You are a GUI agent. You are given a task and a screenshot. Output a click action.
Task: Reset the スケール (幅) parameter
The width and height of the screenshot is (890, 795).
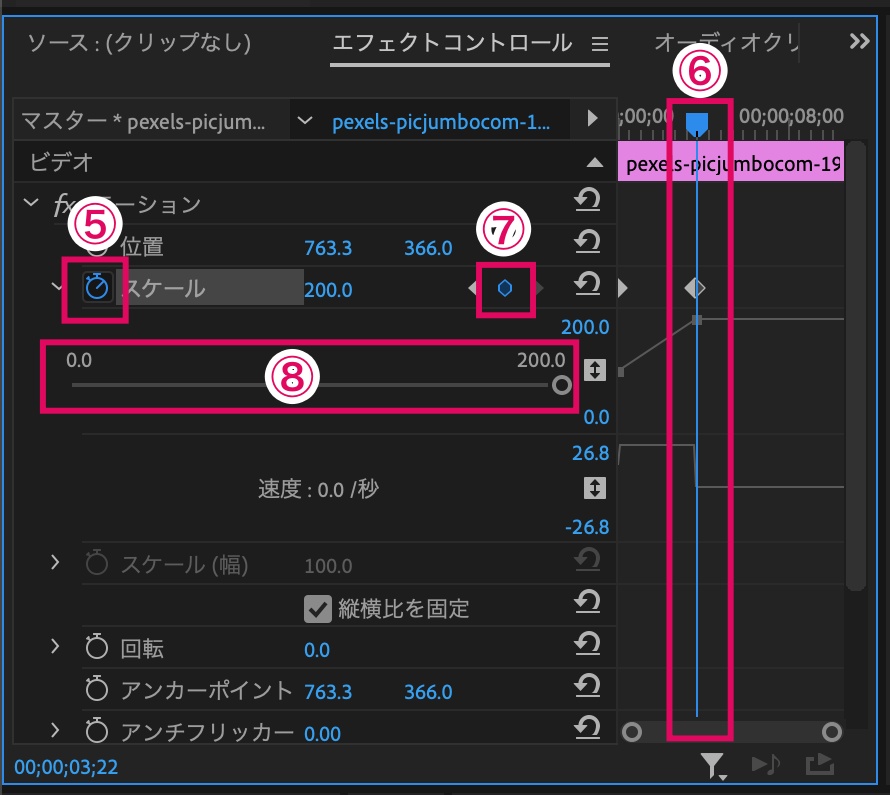[x=587, y=560]
